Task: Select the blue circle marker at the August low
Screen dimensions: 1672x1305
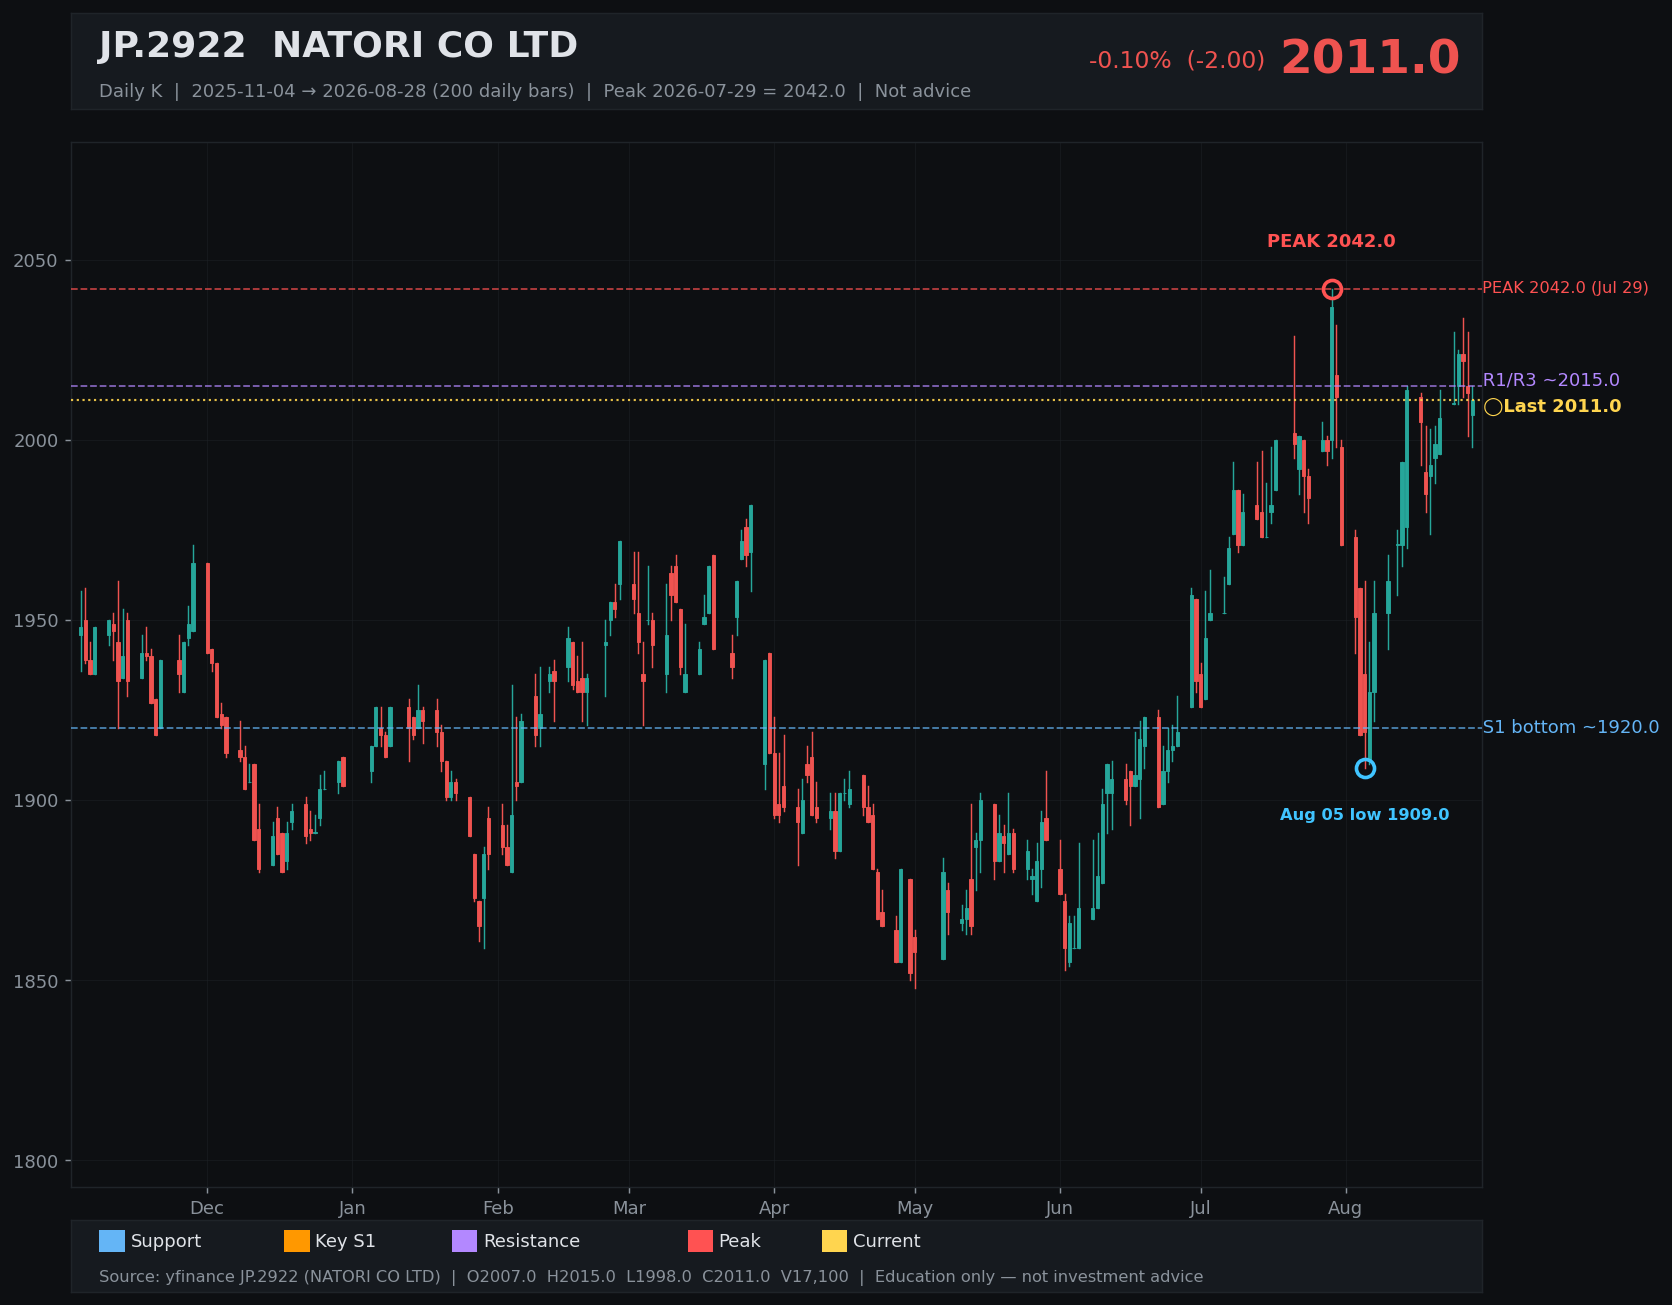Action: coord(1365,768)
